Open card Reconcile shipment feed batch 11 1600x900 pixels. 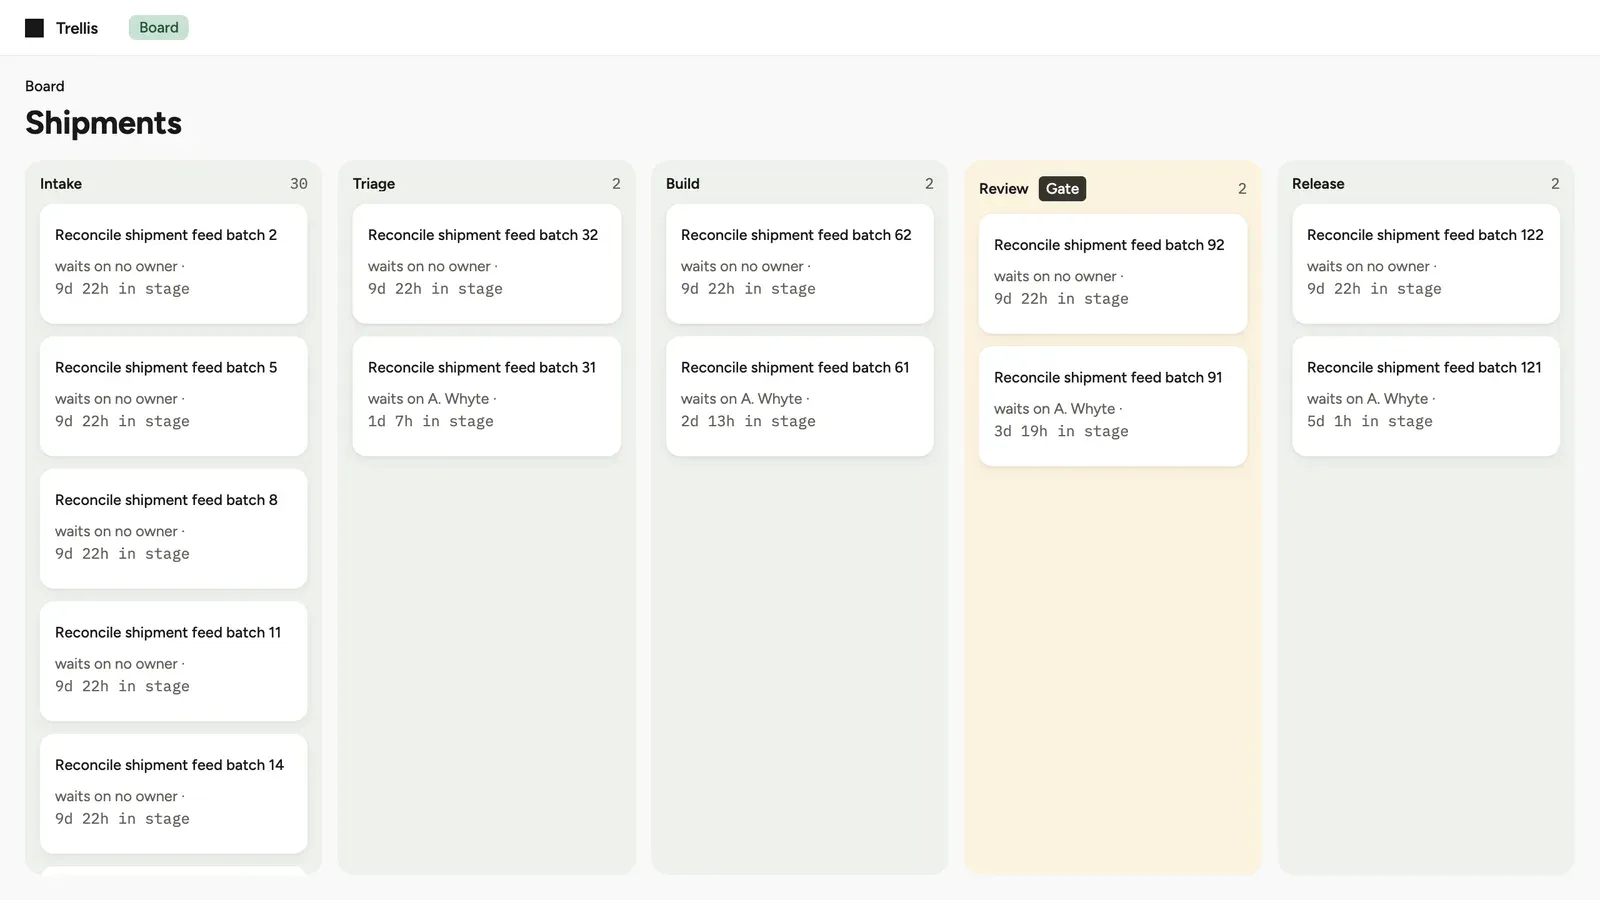click(174, 662)
